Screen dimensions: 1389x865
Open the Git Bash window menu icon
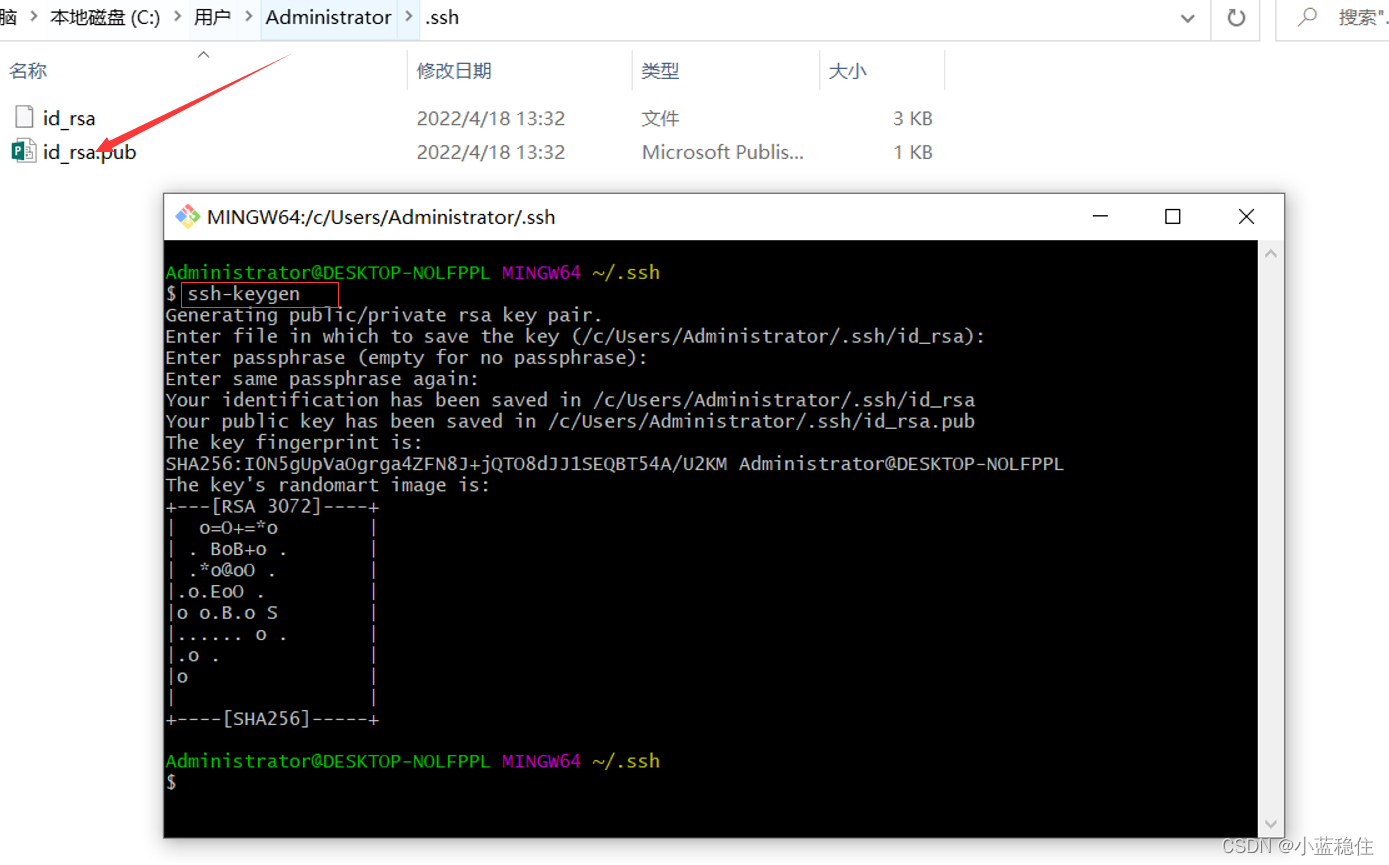187,216
